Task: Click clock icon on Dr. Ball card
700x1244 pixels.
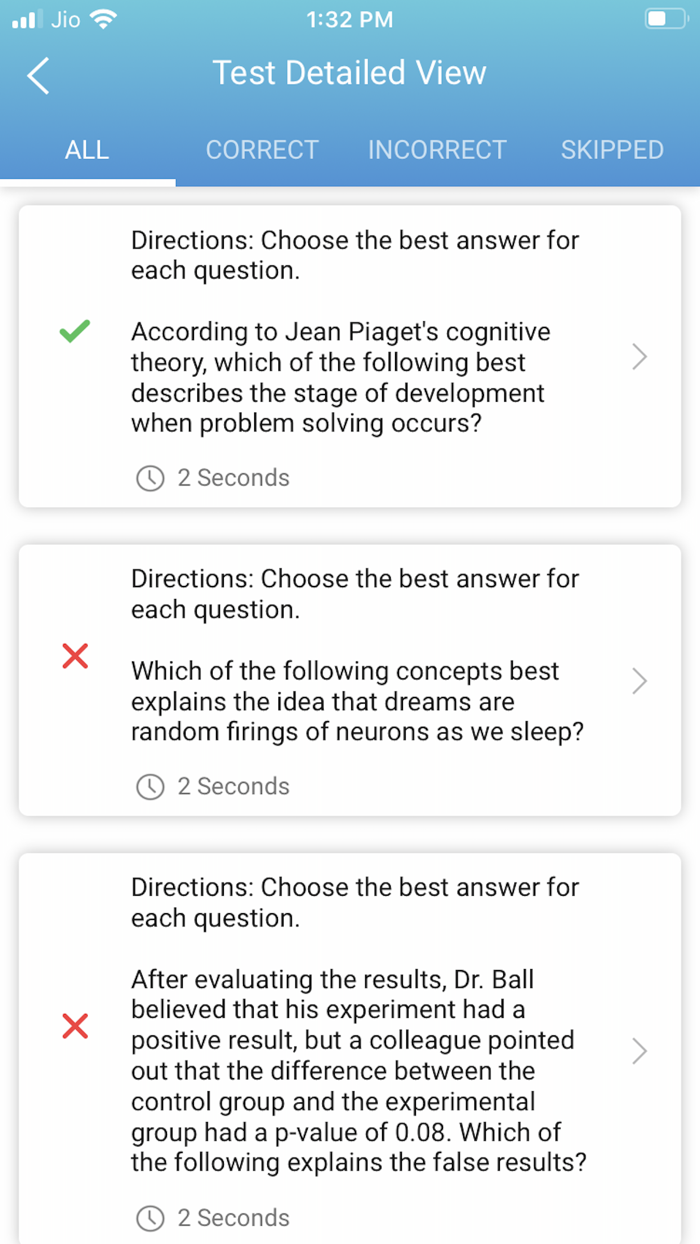Action: pyautogui.click(x=150, y=1218)
